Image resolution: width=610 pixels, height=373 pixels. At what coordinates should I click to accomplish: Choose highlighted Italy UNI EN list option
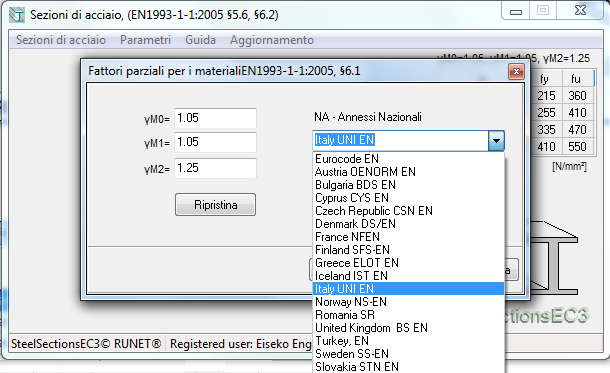click(408, 289)
